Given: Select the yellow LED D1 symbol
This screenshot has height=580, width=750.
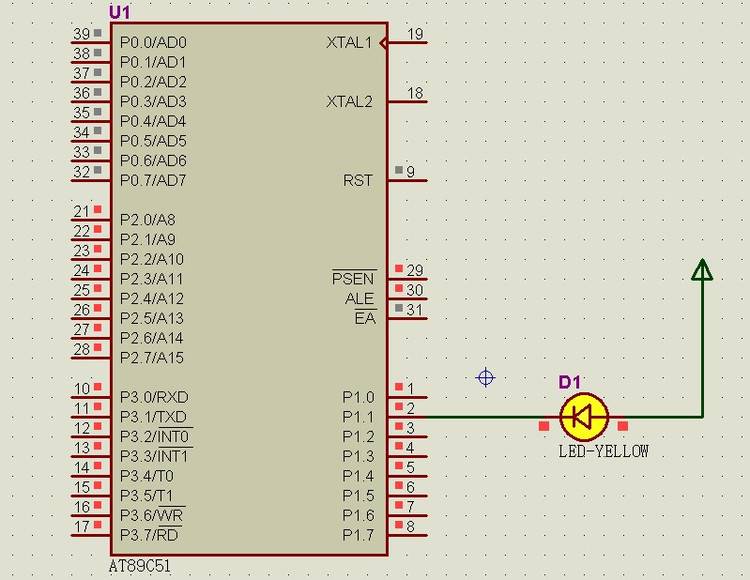Looking at the screenshot, I should pos(584,417).
